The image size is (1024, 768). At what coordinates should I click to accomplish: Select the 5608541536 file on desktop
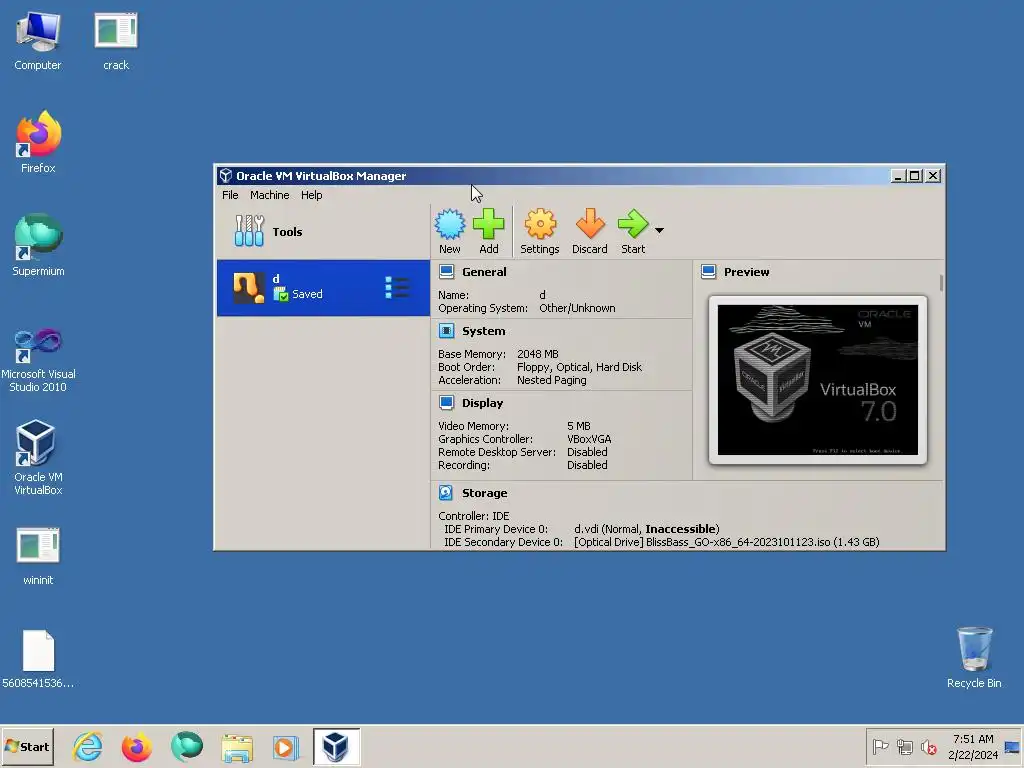click(38, 660)
